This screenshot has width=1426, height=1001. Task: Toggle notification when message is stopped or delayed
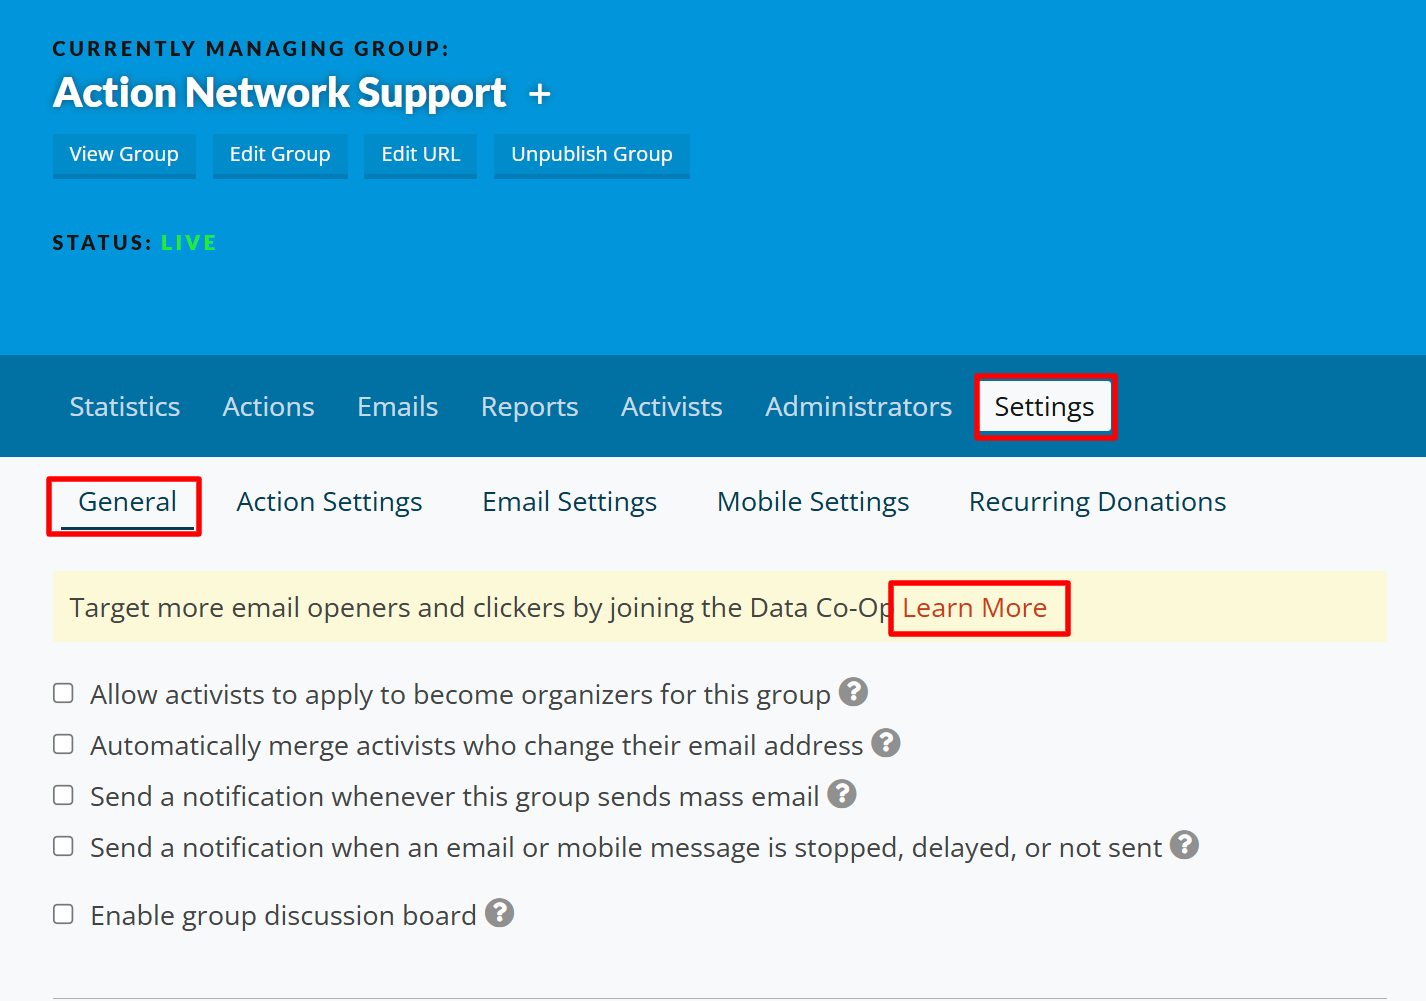pos(63,846)
